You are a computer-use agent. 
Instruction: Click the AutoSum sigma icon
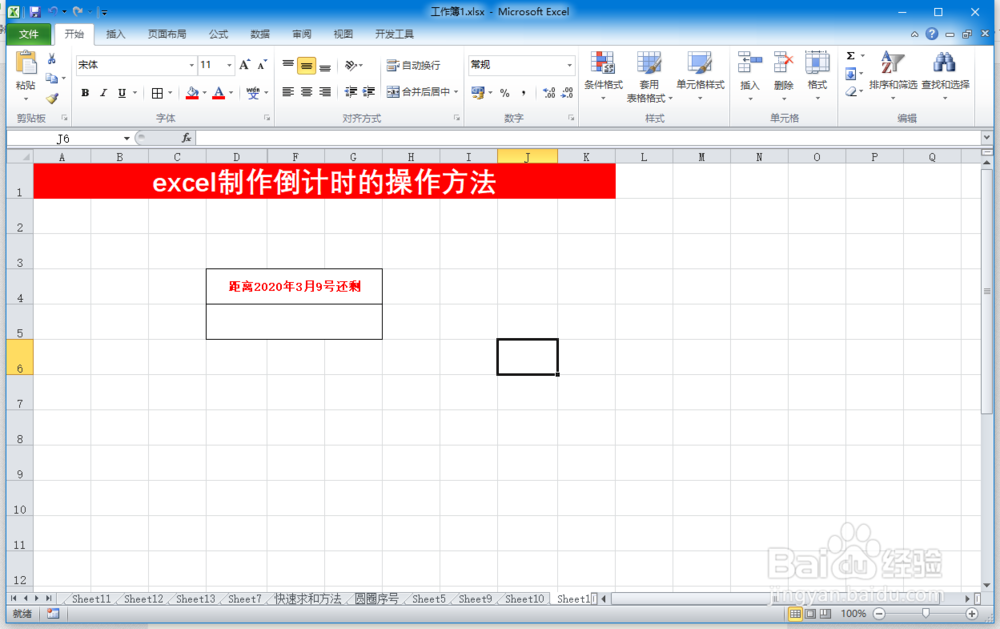(x=851, y=56)
